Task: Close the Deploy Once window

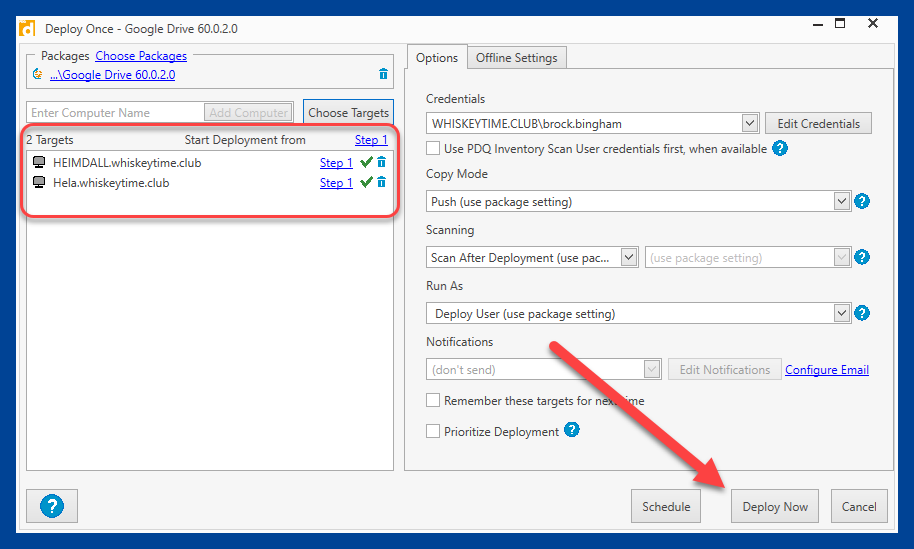Action: point(873,23)
